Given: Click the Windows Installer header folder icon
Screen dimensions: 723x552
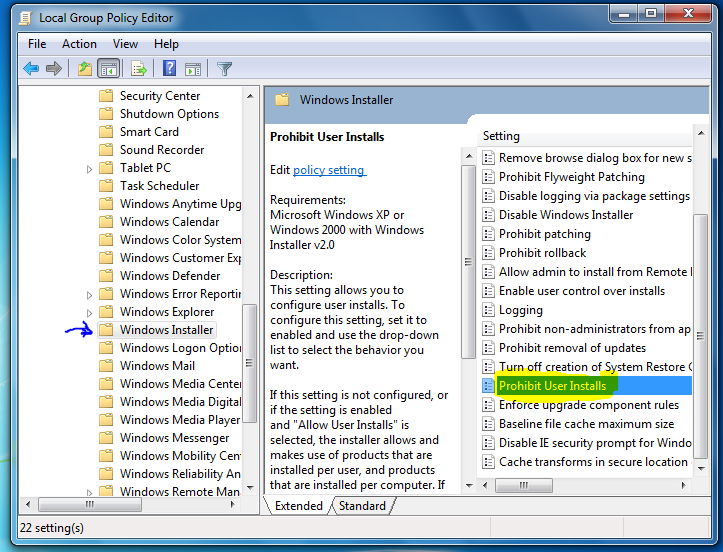Looking at the screenshot, I should pyautogui.click(x=282, y=100).
